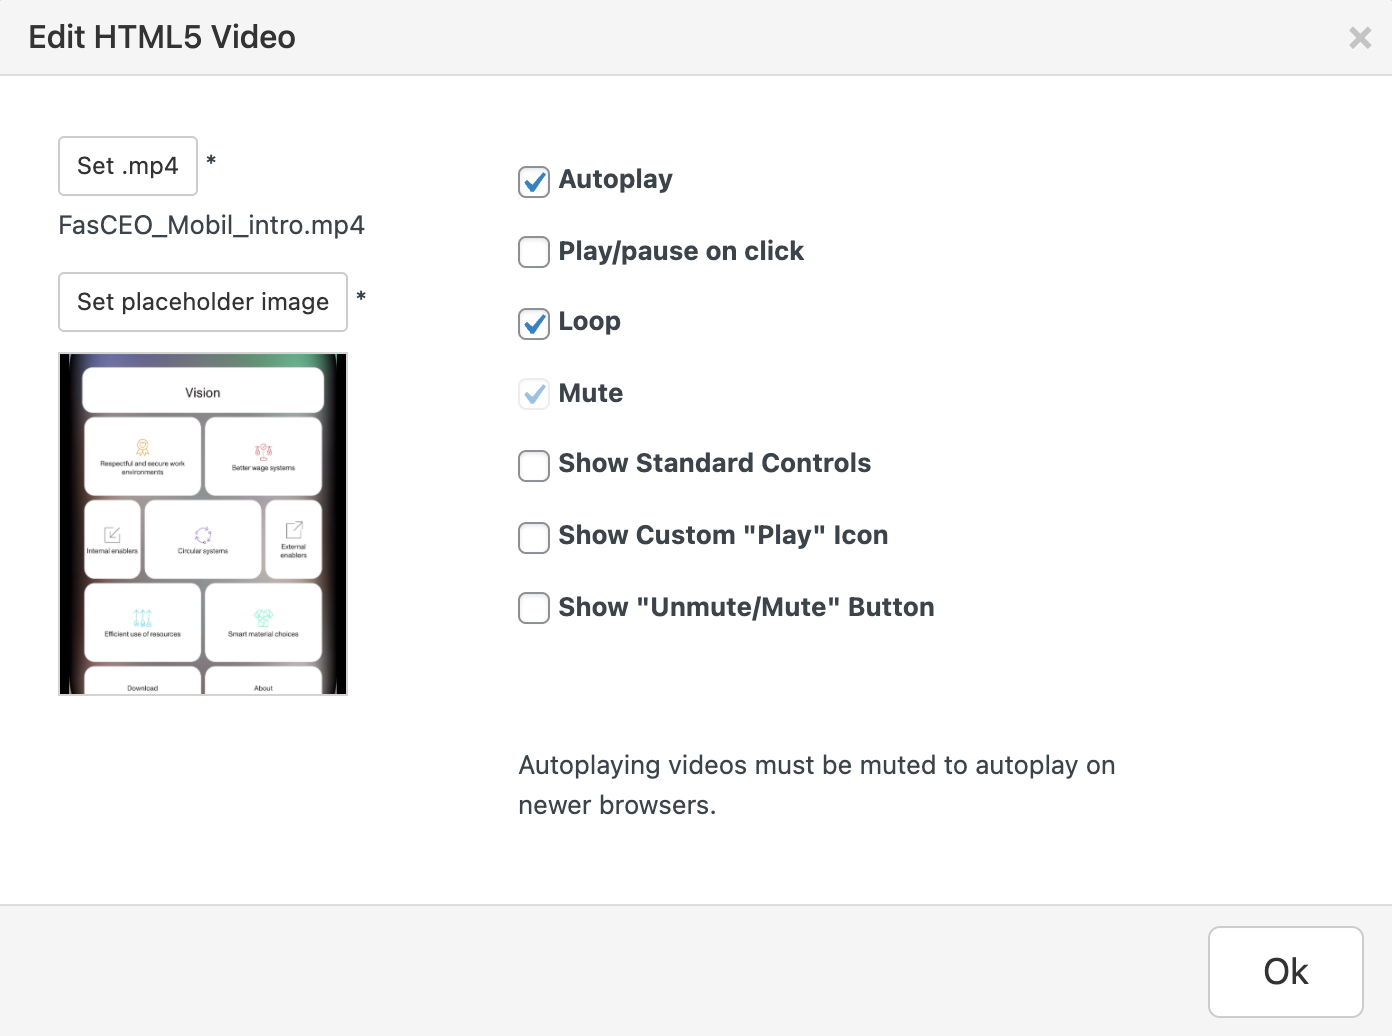Click the FasCEO_Mobil_intro.mp4 file name
Image resolution: width=1392 pixels, height=1036 pixels.
click(x=211, y=225)
